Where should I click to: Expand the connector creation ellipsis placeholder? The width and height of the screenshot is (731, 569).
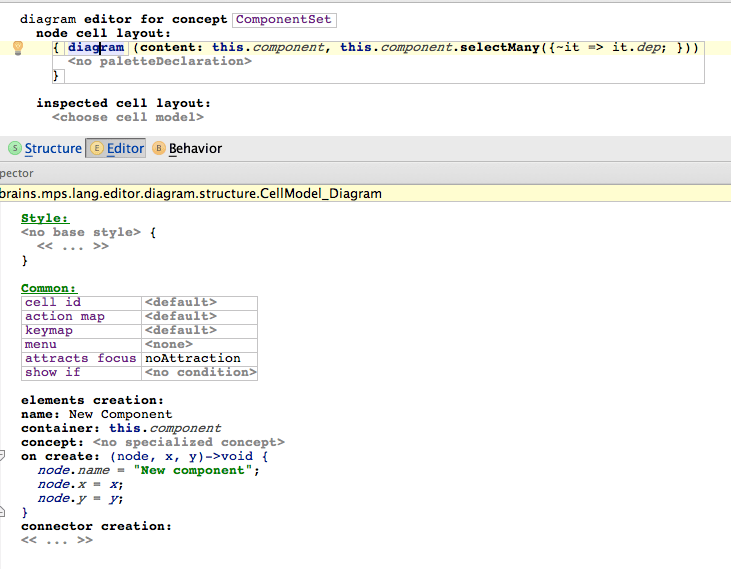tap(56, 540)
